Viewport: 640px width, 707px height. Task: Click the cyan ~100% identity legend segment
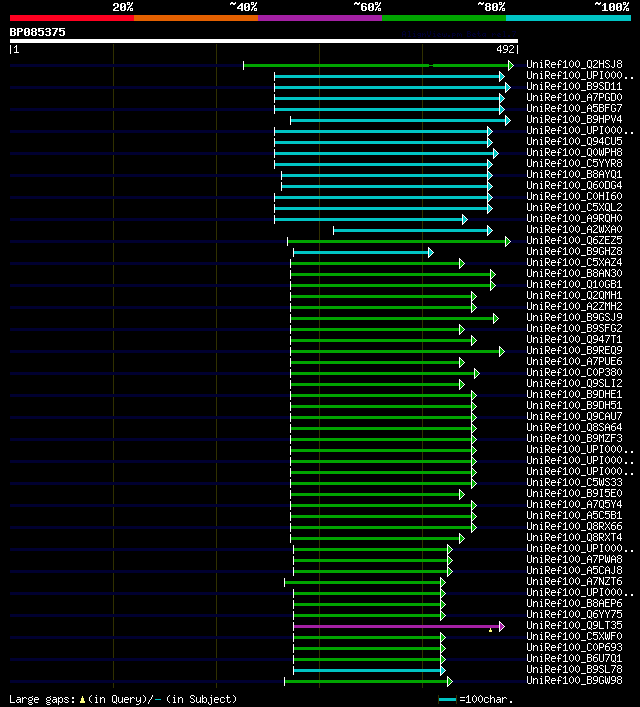pos(568,18)
